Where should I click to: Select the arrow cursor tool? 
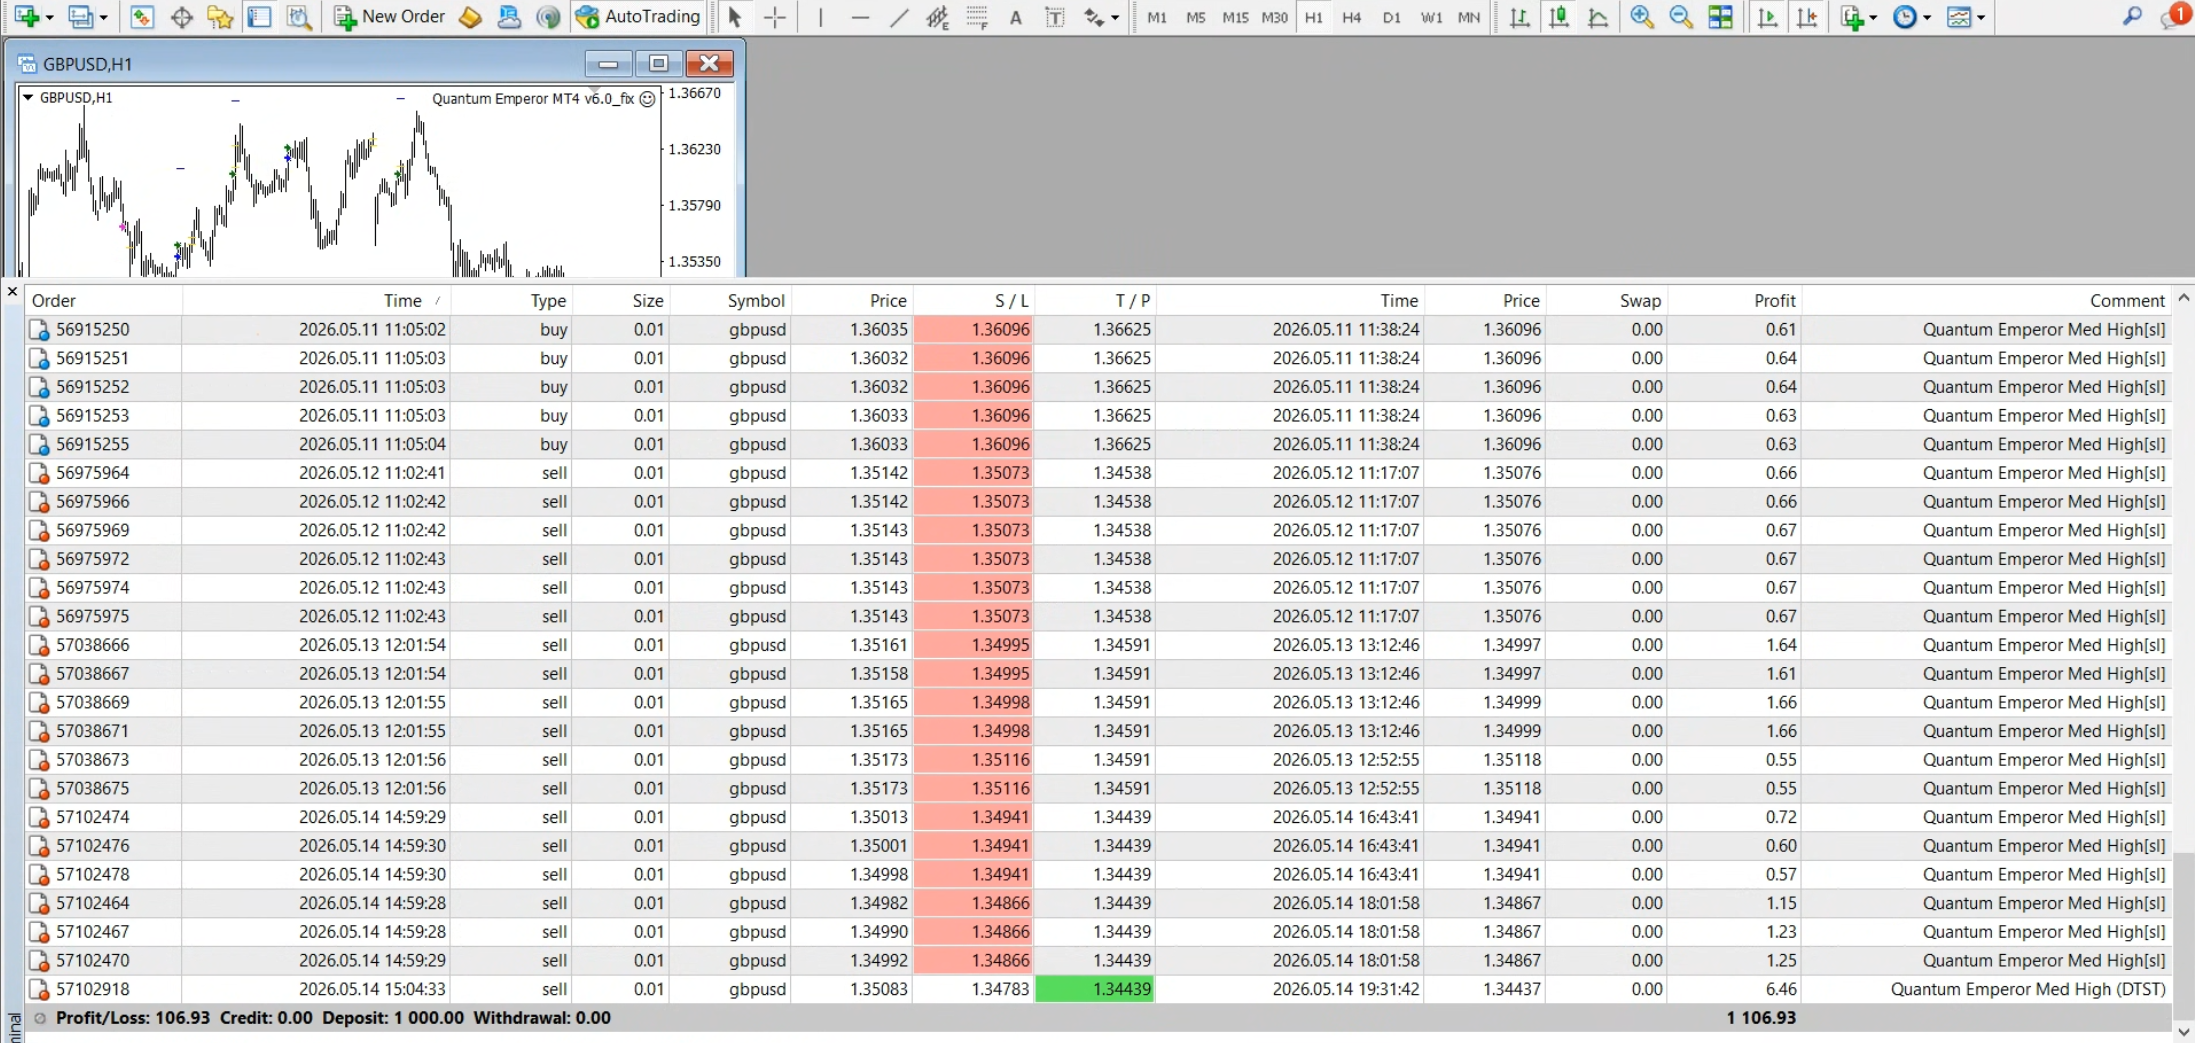point(735,17)
